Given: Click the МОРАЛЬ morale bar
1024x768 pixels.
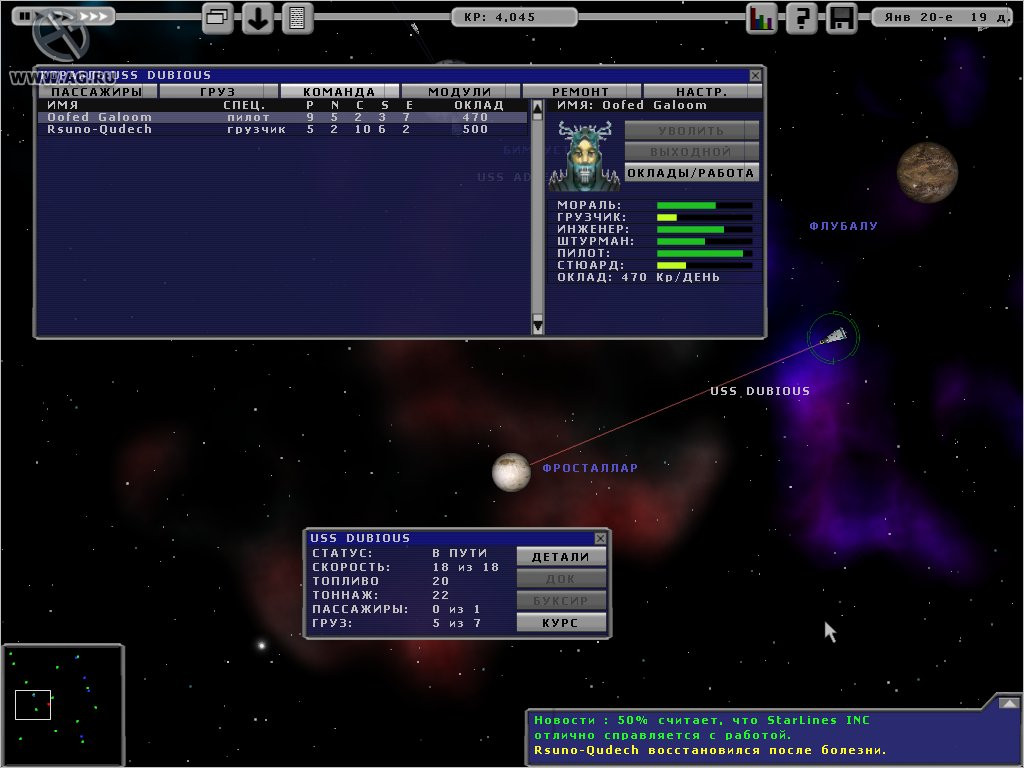Looking at the screenshot, I should pos(705,205).
